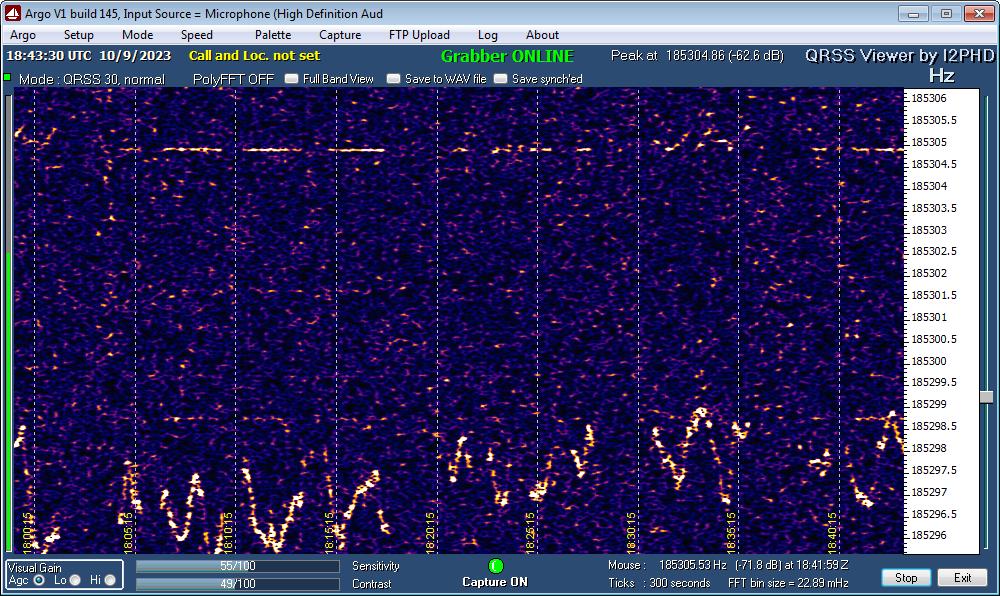The height and width of the screenshot is (596, 1000).
Task: Click the 18:05:15 time marker
Action: [x=128, y=532]
